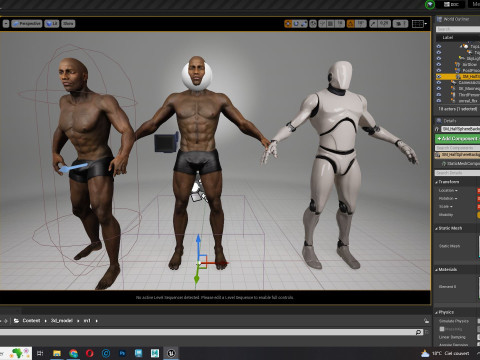Open surface snapping options in viewport toolbar
The width and height of the screenshot is (480, 360).
pyautogui.click(x=322, y=24)
